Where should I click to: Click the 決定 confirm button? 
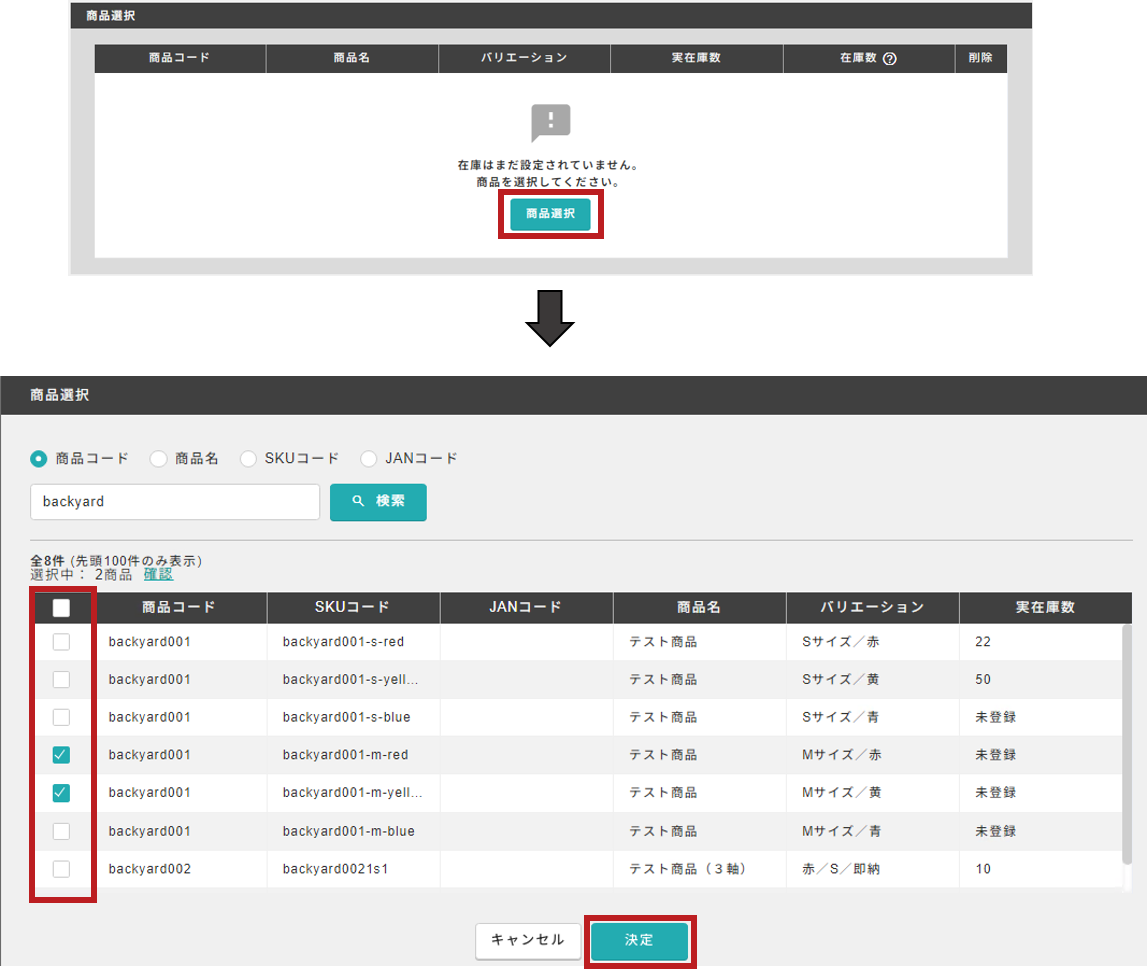pos(639,940)
